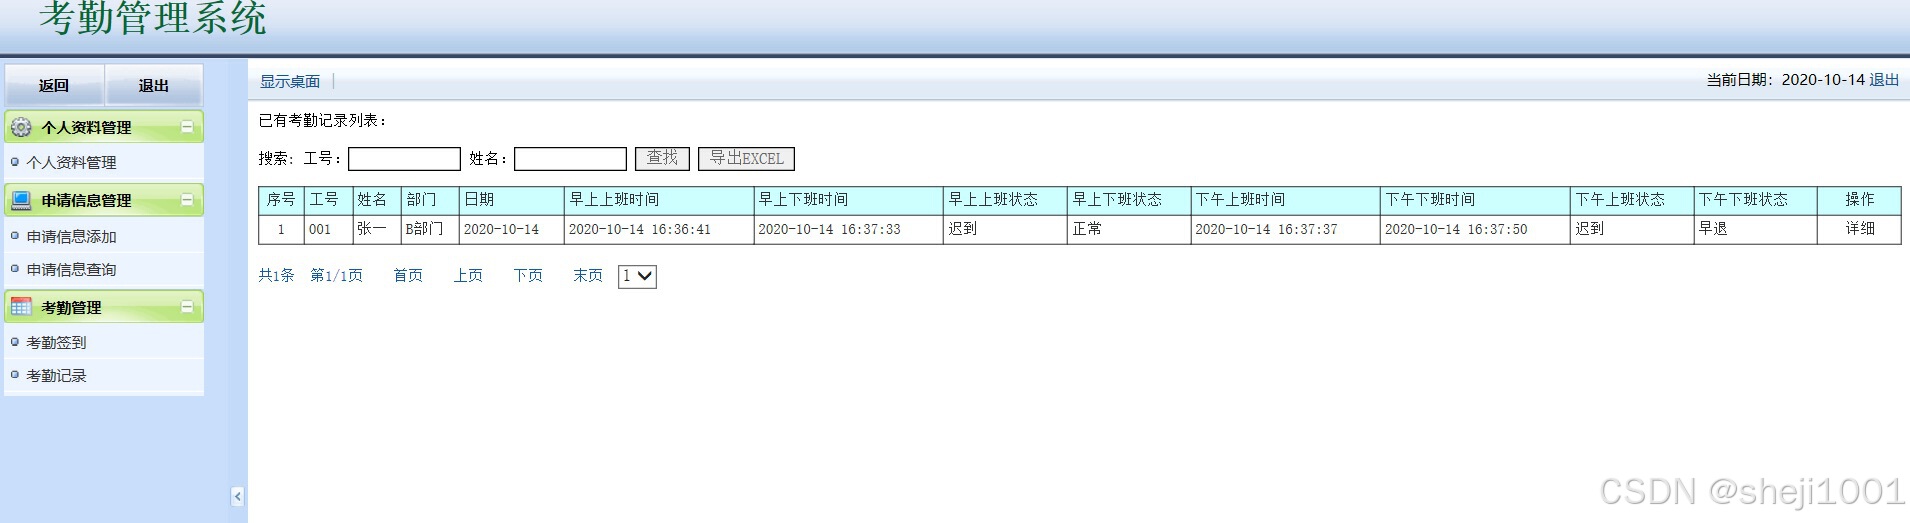Go to 首页 first page
The width and height of the screenshot is (1910, 523).
pyautogui.click(x=408, y=275)
